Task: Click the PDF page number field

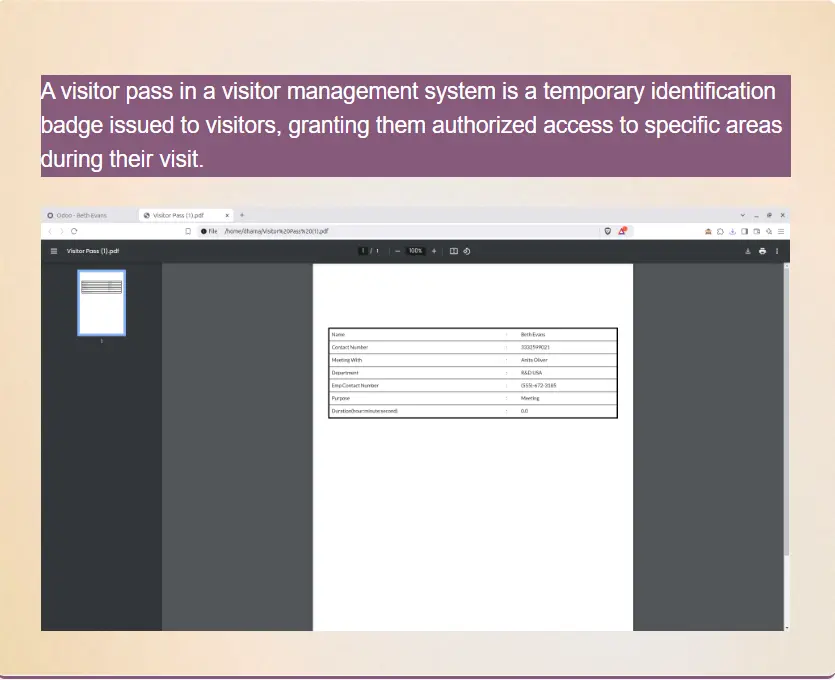Action: click(362, 251)
